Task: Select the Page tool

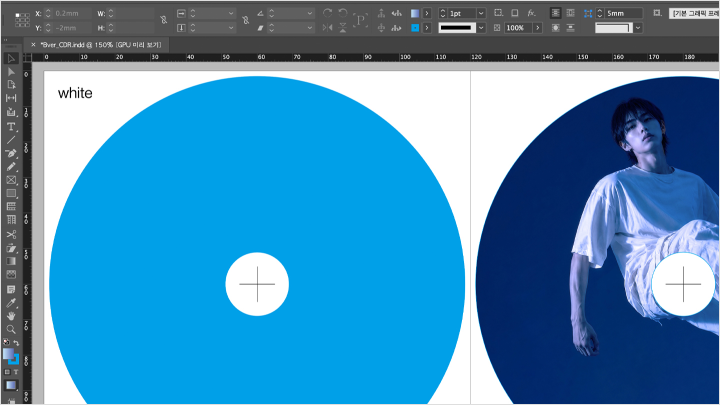Action: coord(11,85)
